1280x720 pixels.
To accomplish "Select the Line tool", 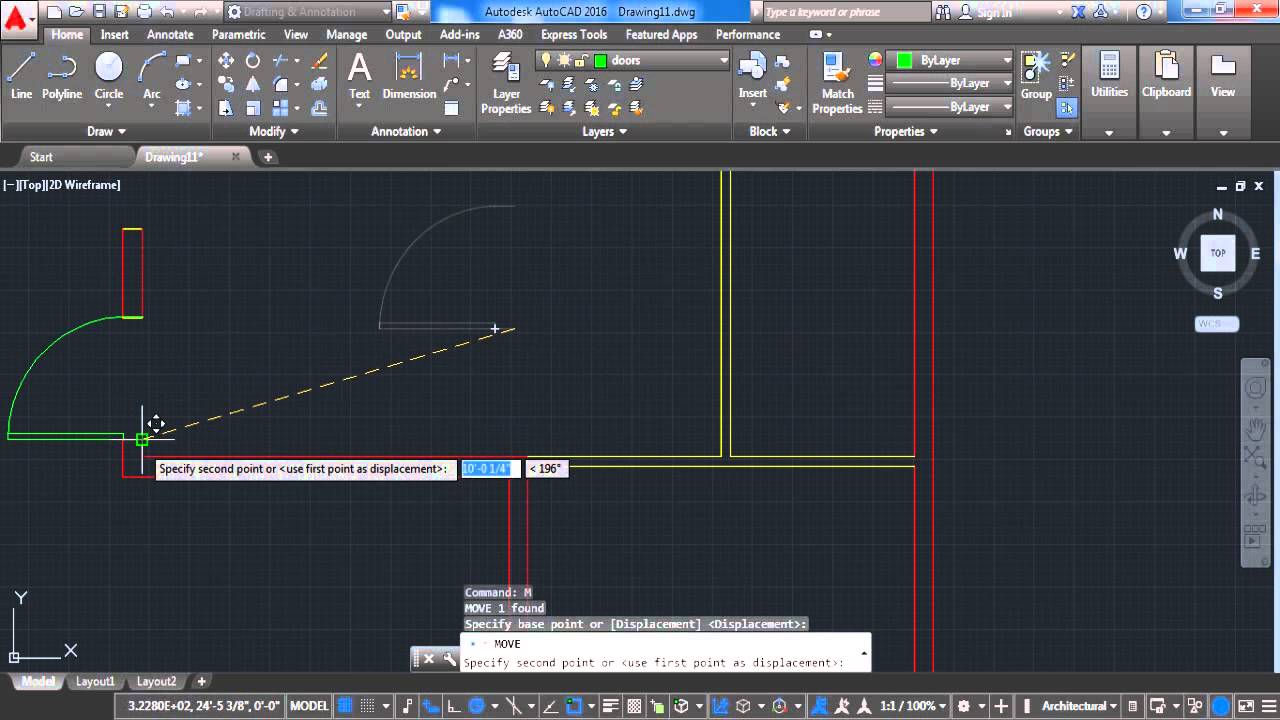I will click(x=22, y=76).
